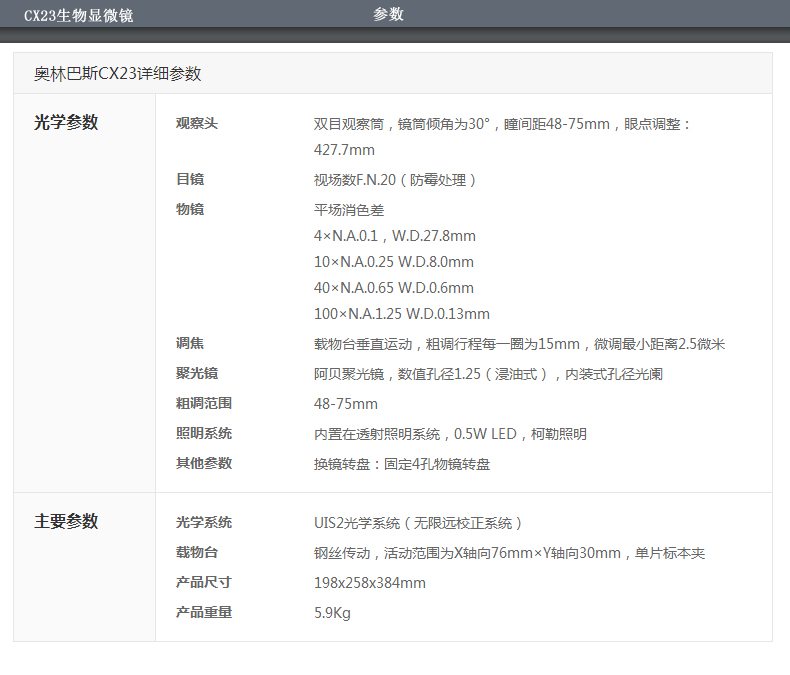Click the text 平场消色差
The image size is (790, 675).
point(349,210)
